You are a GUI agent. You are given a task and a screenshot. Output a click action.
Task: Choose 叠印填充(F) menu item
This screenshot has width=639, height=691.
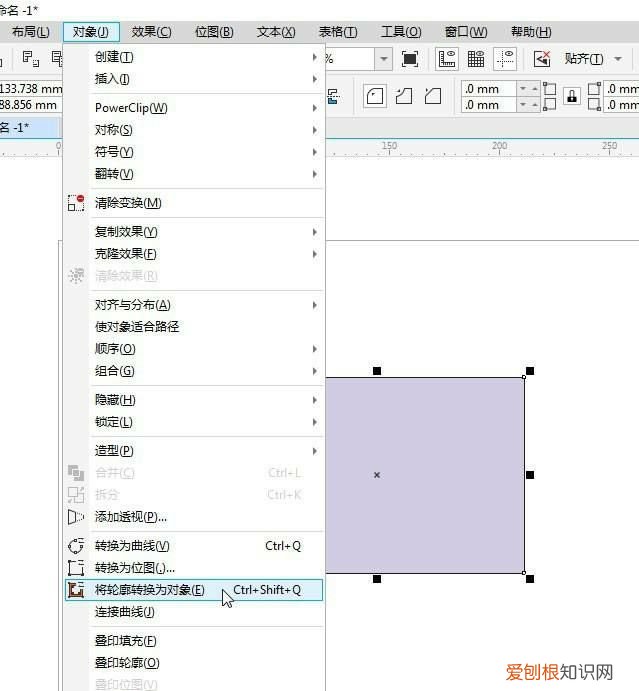pyautogui.click(x=194, y=641)
